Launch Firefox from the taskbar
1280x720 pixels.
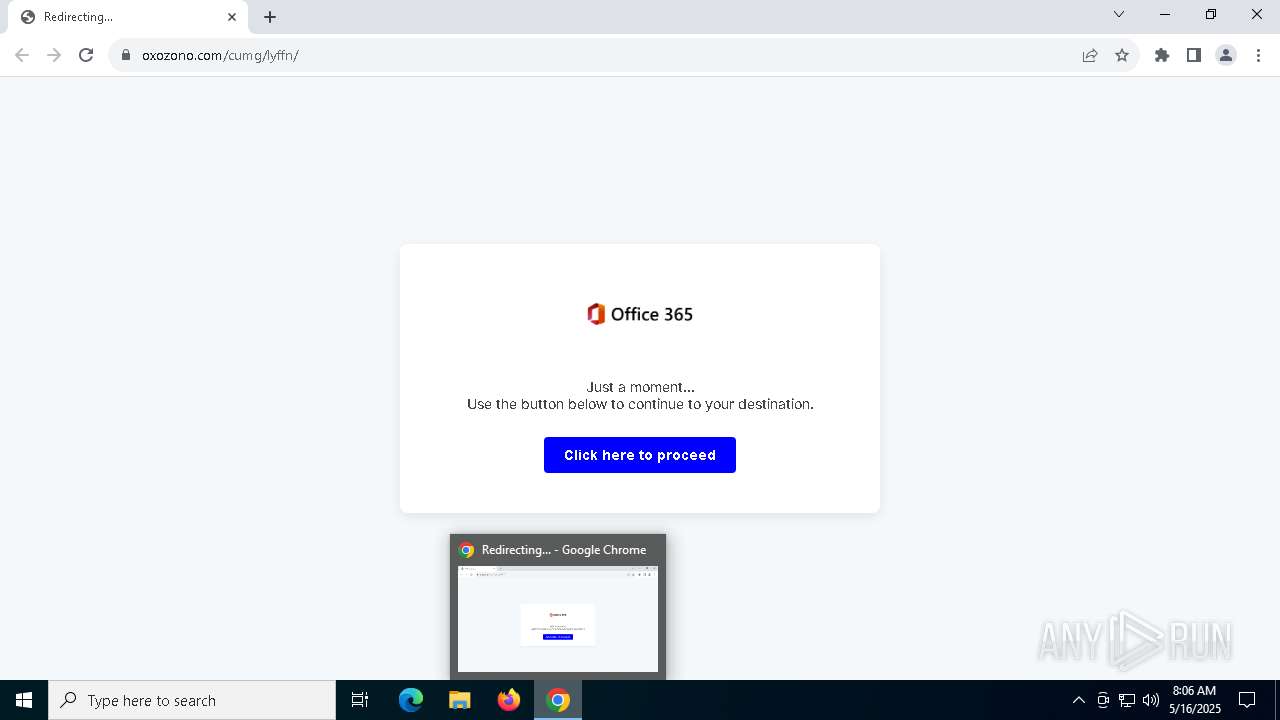click(509, 700)
